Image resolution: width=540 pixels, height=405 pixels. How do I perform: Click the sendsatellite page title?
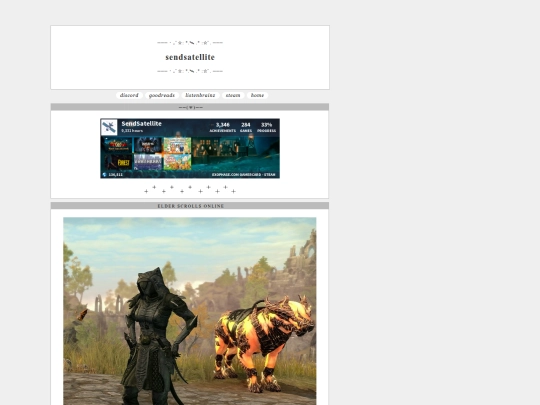click(x=190, y=57)
